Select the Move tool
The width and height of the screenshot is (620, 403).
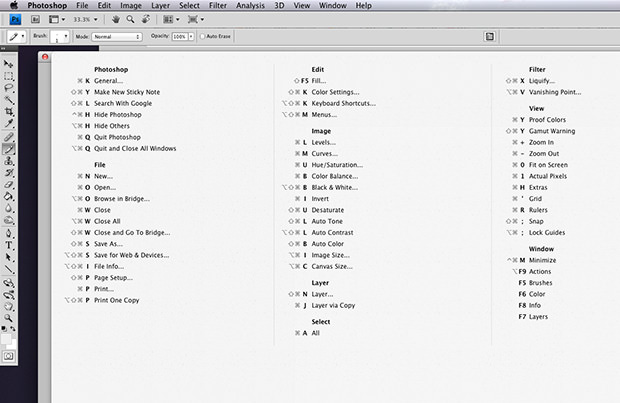click(8, 64)
